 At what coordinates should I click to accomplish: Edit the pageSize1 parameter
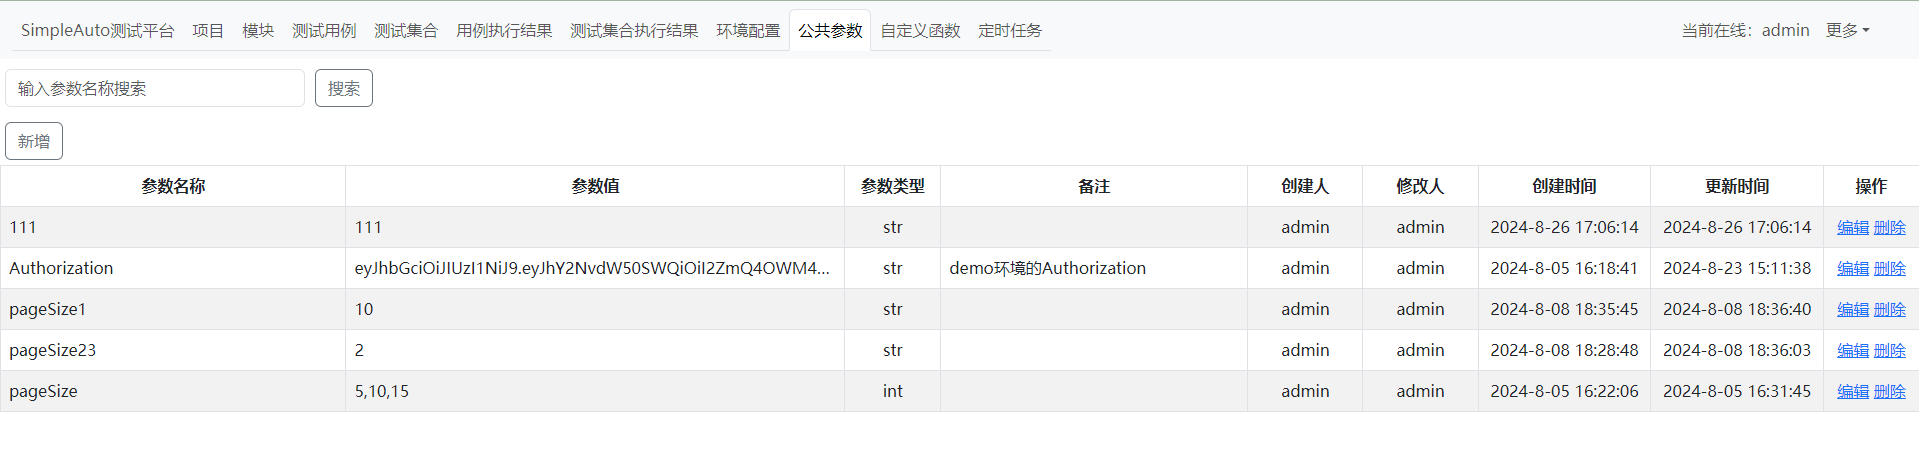(1853, 310)
